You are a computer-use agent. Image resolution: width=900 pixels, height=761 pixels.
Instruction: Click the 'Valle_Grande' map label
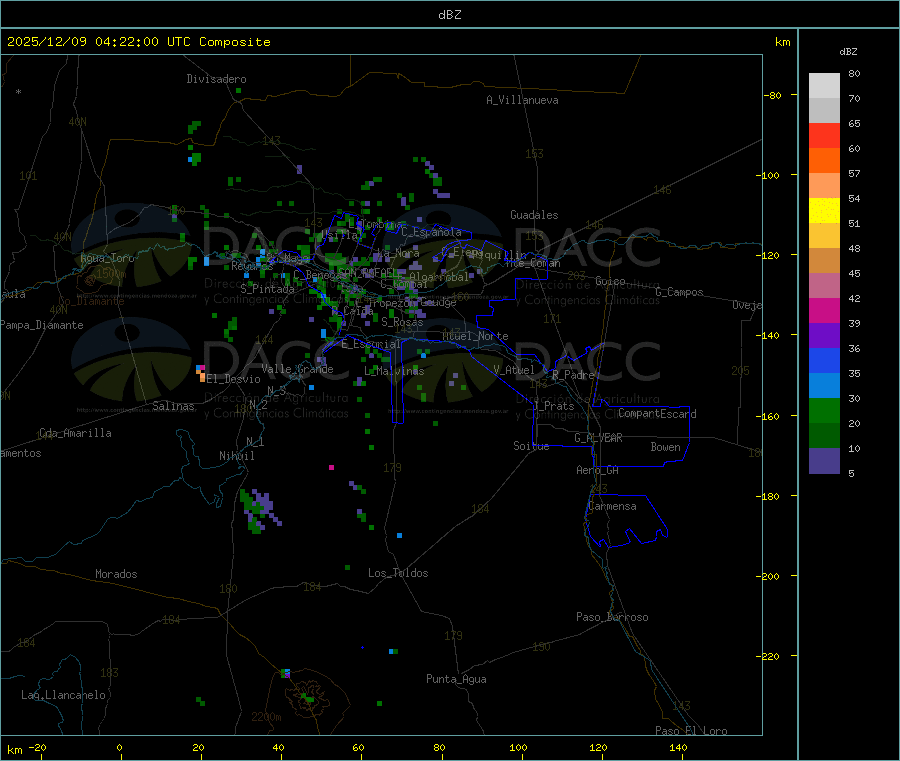(x=297, y=369)
